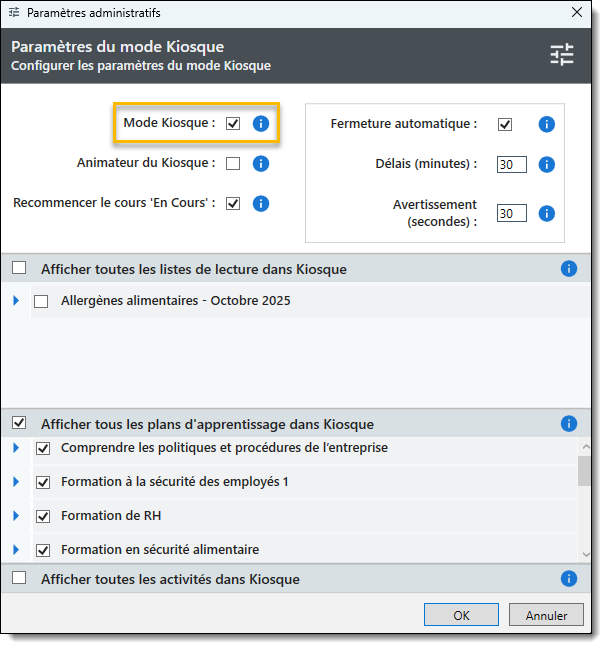Expand the Allergènes alimentaires - Octobre 2025 item

(16, 300)
